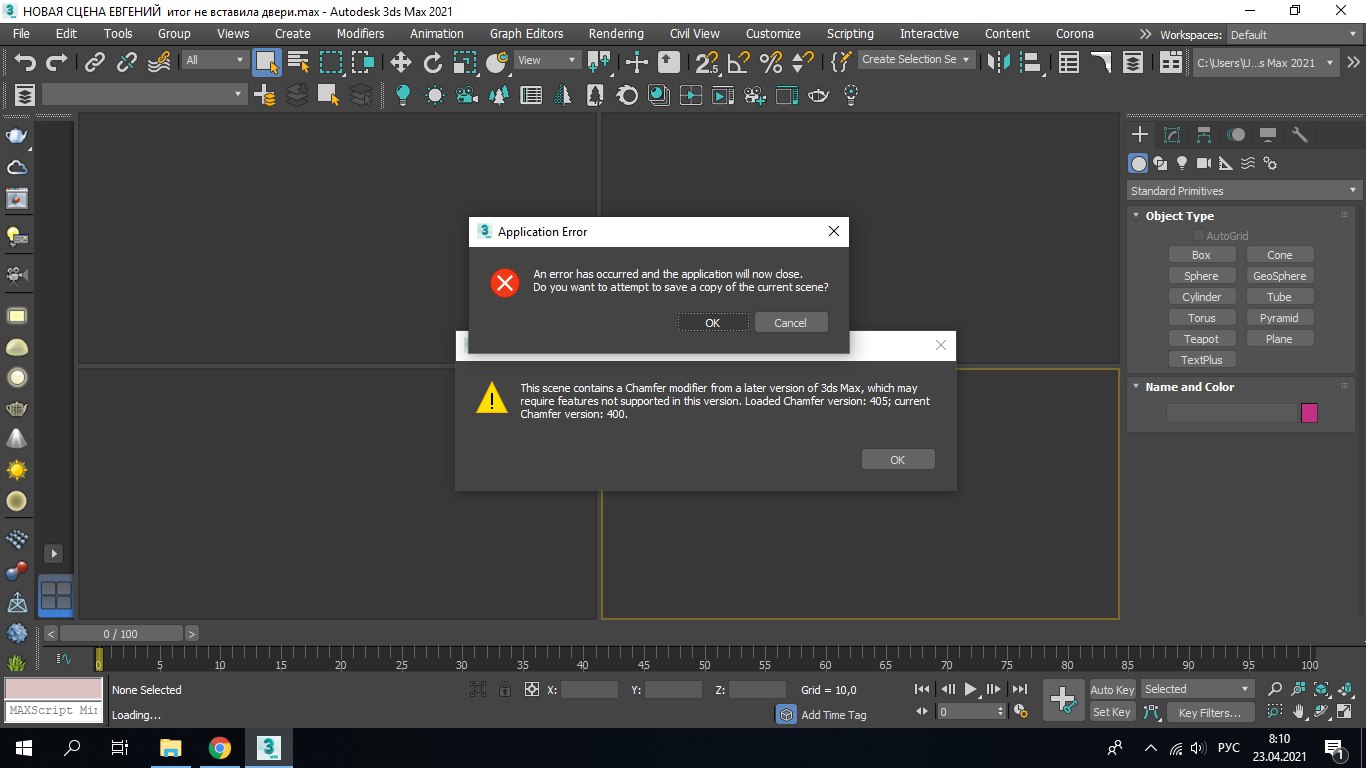Screen dimensions: 1366x768
Task: Toggle the Spinner Snap icon
Action: [x=802, y=62]
